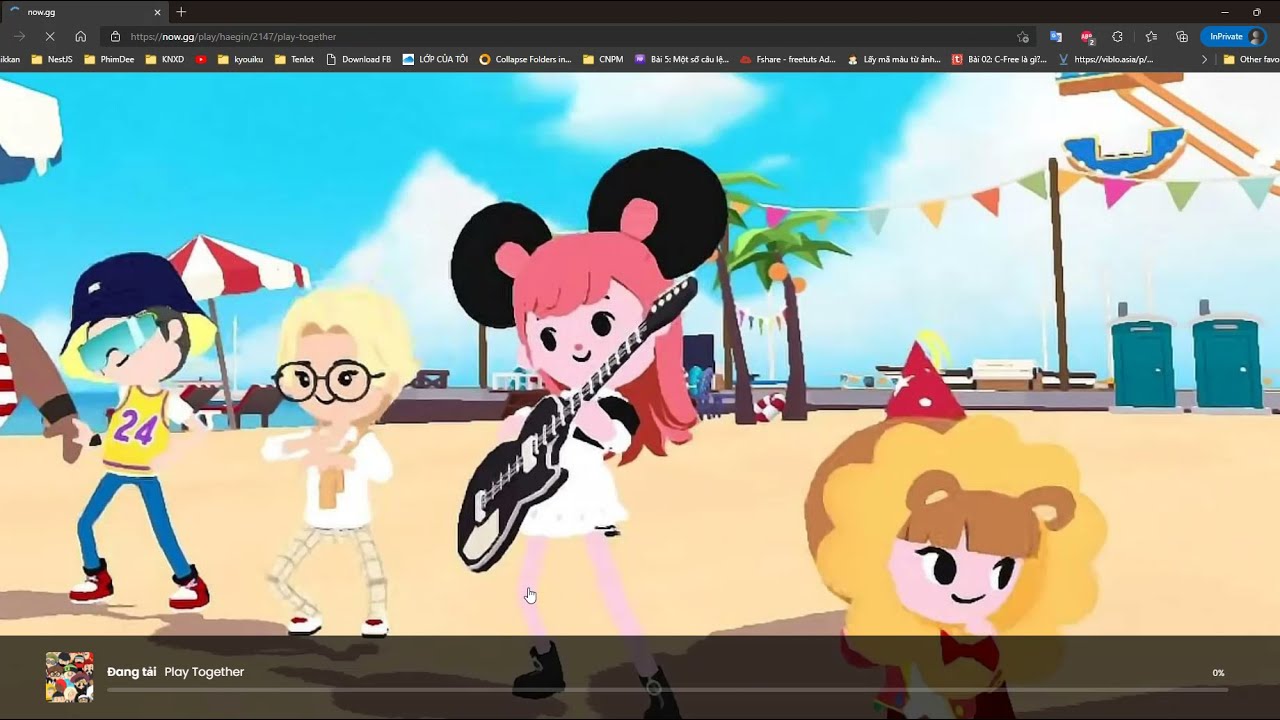Expand the bookmarks overflow chevron
The width and height of the screenshot is (1280, 720).
click(x=1204, y=59)
